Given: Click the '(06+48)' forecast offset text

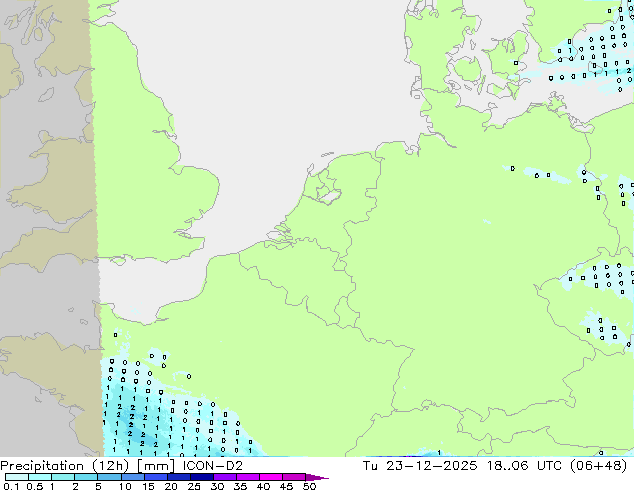Looking at the screenshot, I should click(x=598, y=466).
